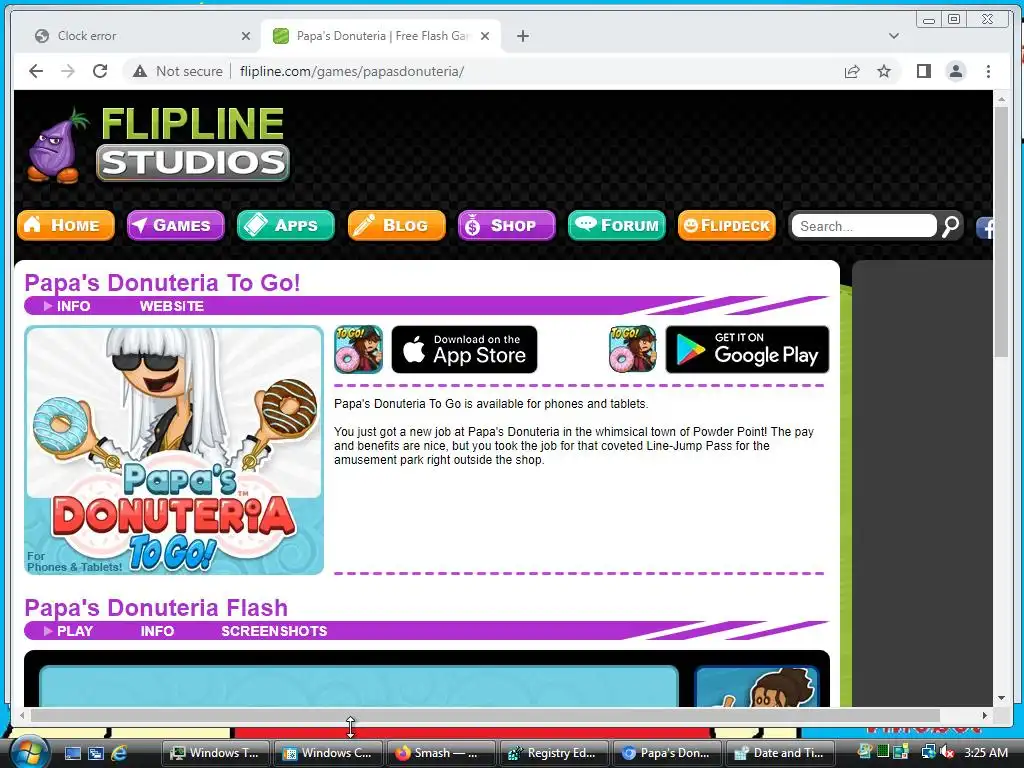This screenshot has height=768, width=1024.
Task: Click the Papa's Donuteria Flash heading
Action: pyautogui.click(x=156, y=608)
